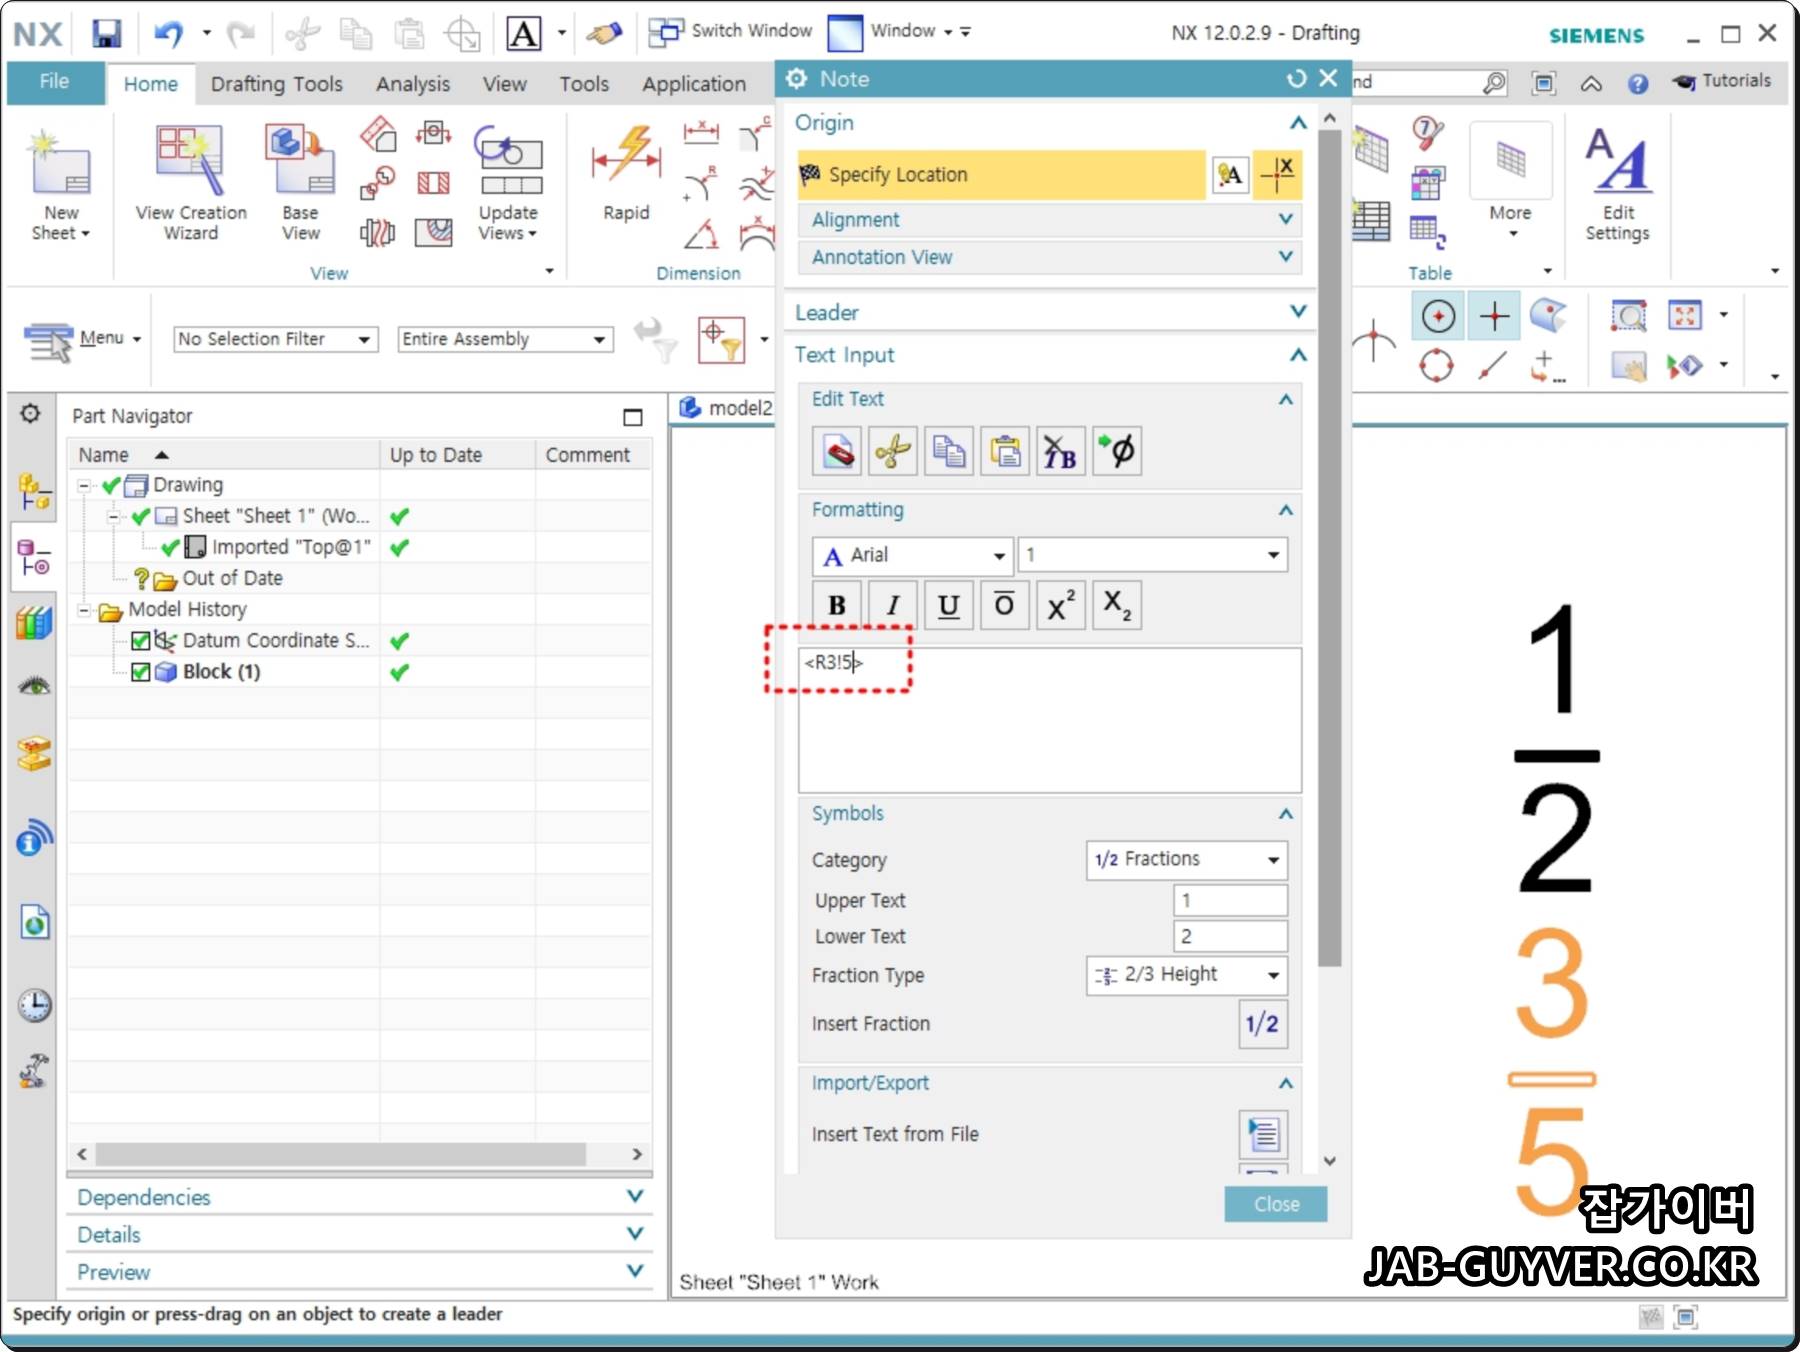Open Tutorials link
This screenshot has width=1800, height=1352.
click(x=1722, y=81)
